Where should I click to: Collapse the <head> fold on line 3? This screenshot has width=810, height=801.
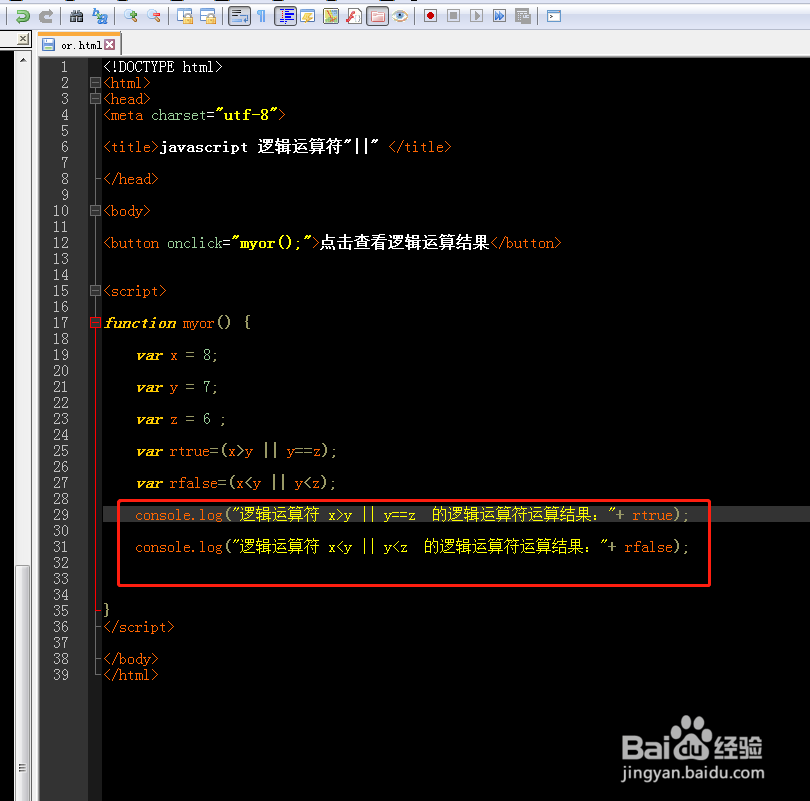pos(95,99)
